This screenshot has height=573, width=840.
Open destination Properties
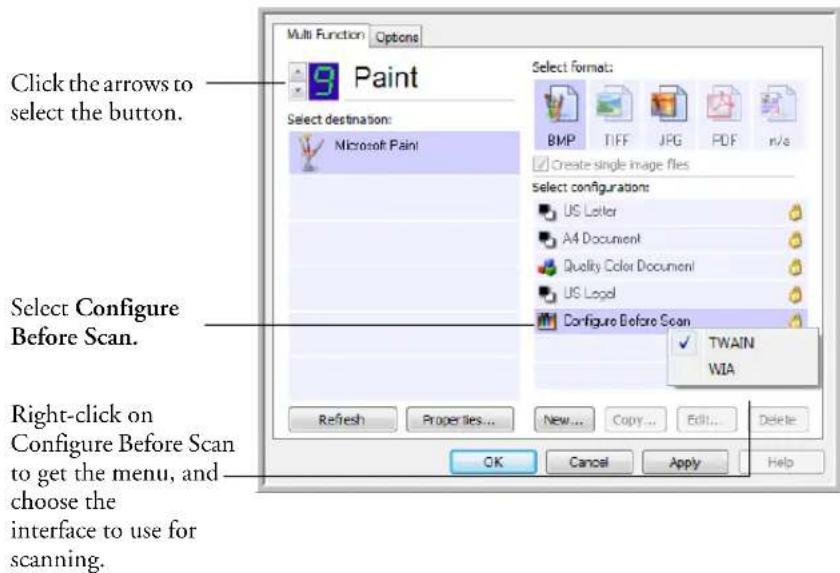pos(460,419)
